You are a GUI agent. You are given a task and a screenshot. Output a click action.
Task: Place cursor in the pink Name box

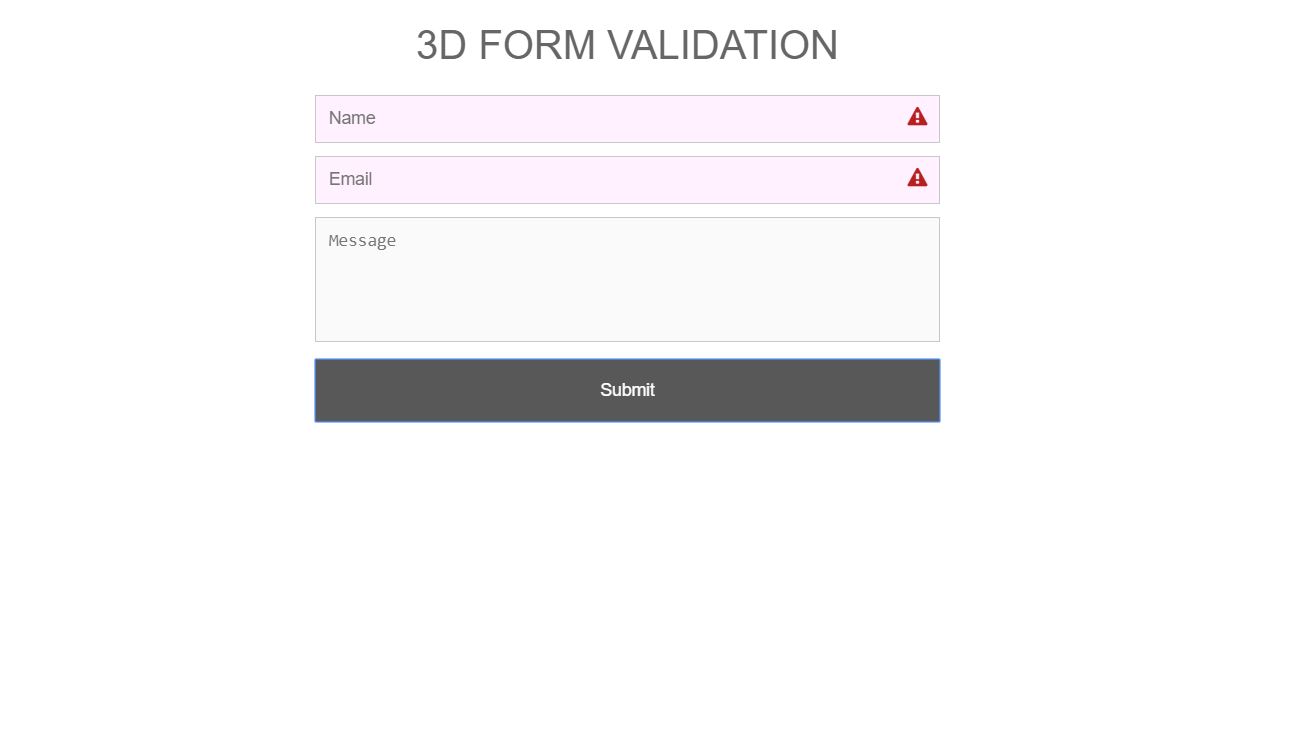coord(627,119)
